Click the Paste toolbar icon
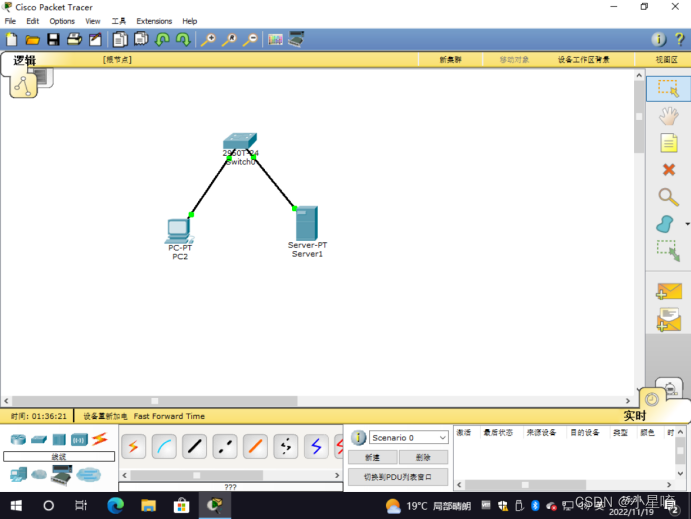The width and height of the screenshot is (691, 519). [141, 39]
